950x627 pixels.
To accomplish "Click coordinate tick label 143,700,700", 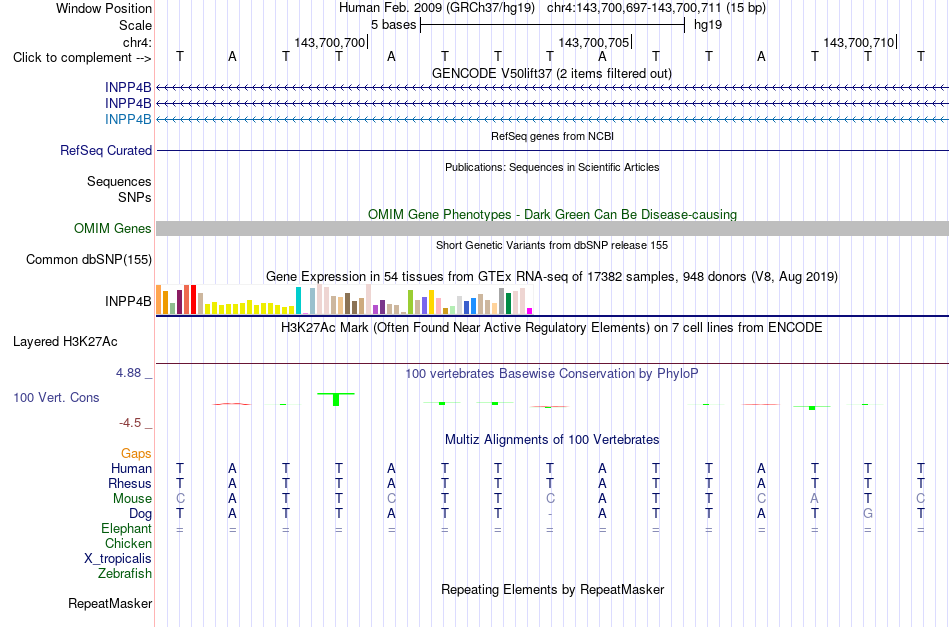I will [330, 42].
